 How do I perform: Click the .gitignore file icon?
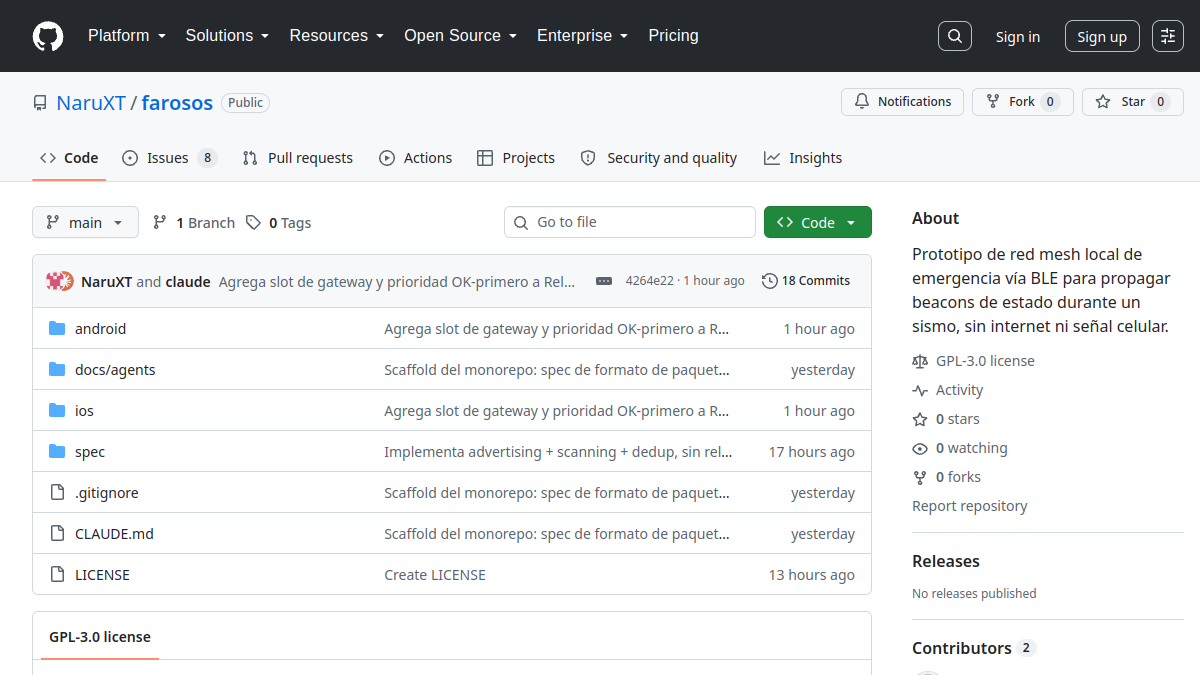tap(57, 493)
